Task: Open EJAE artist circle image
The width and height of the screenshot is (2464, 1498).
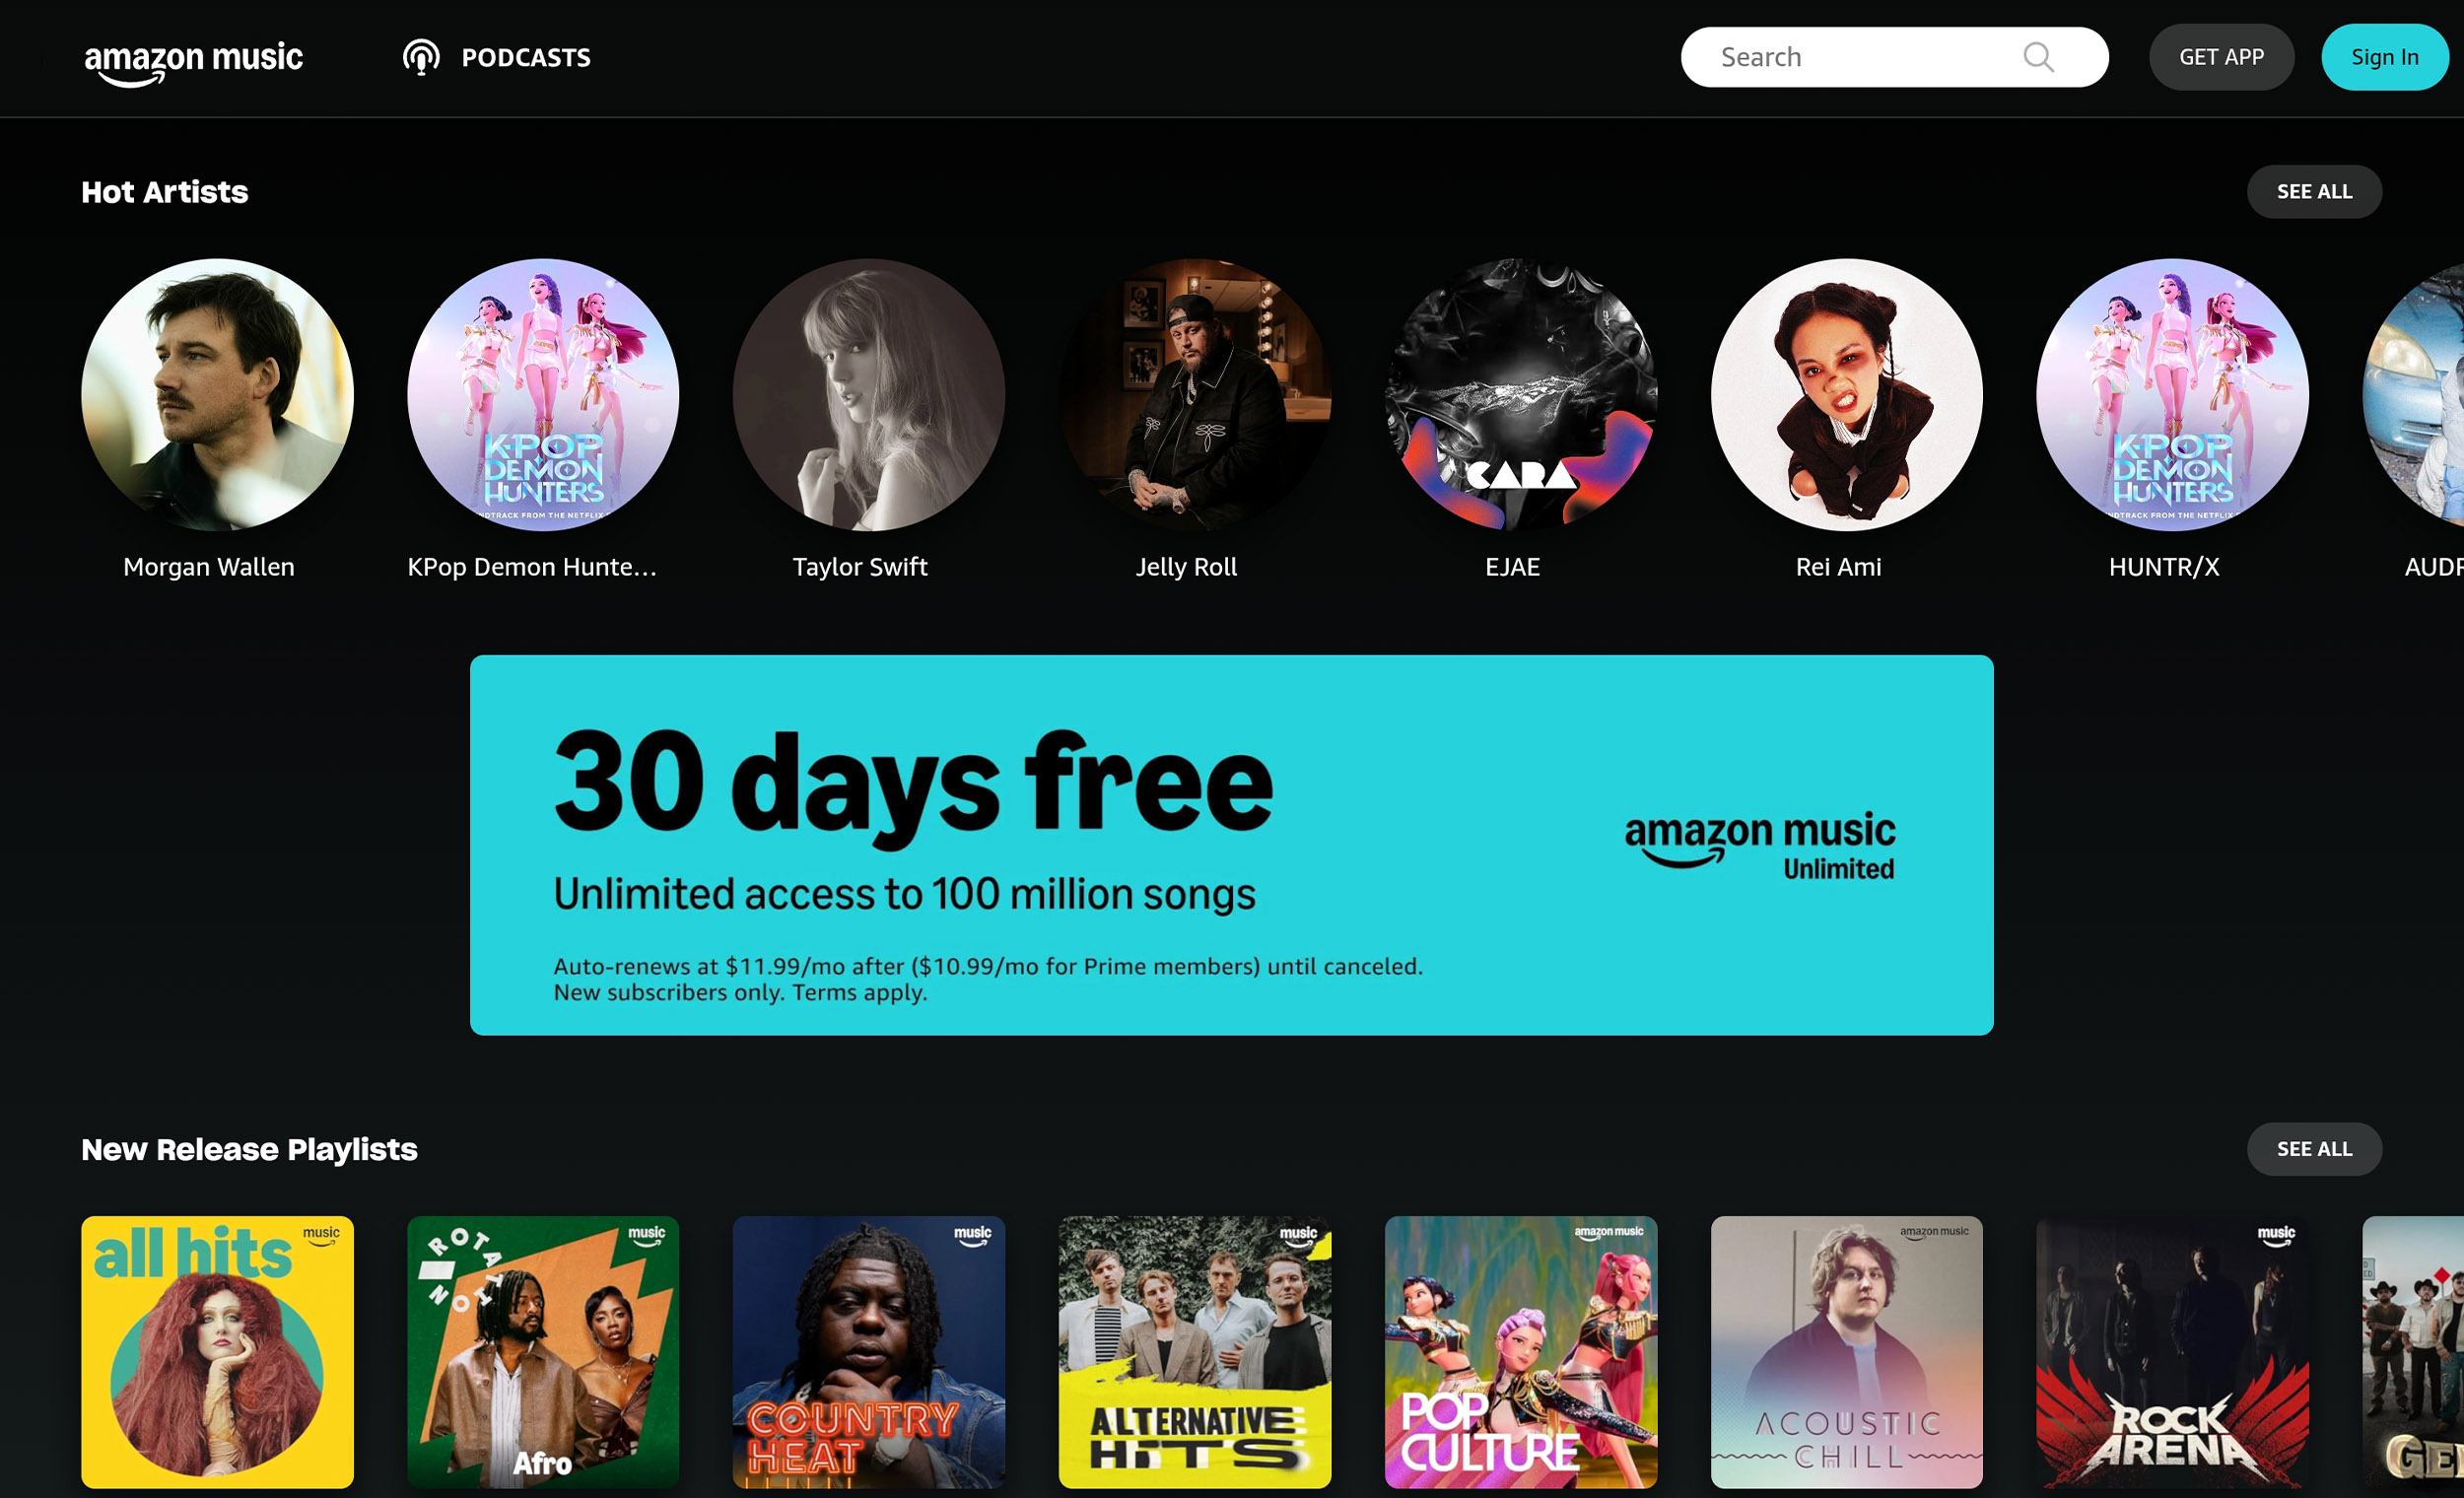Action: coord(1520,395)
